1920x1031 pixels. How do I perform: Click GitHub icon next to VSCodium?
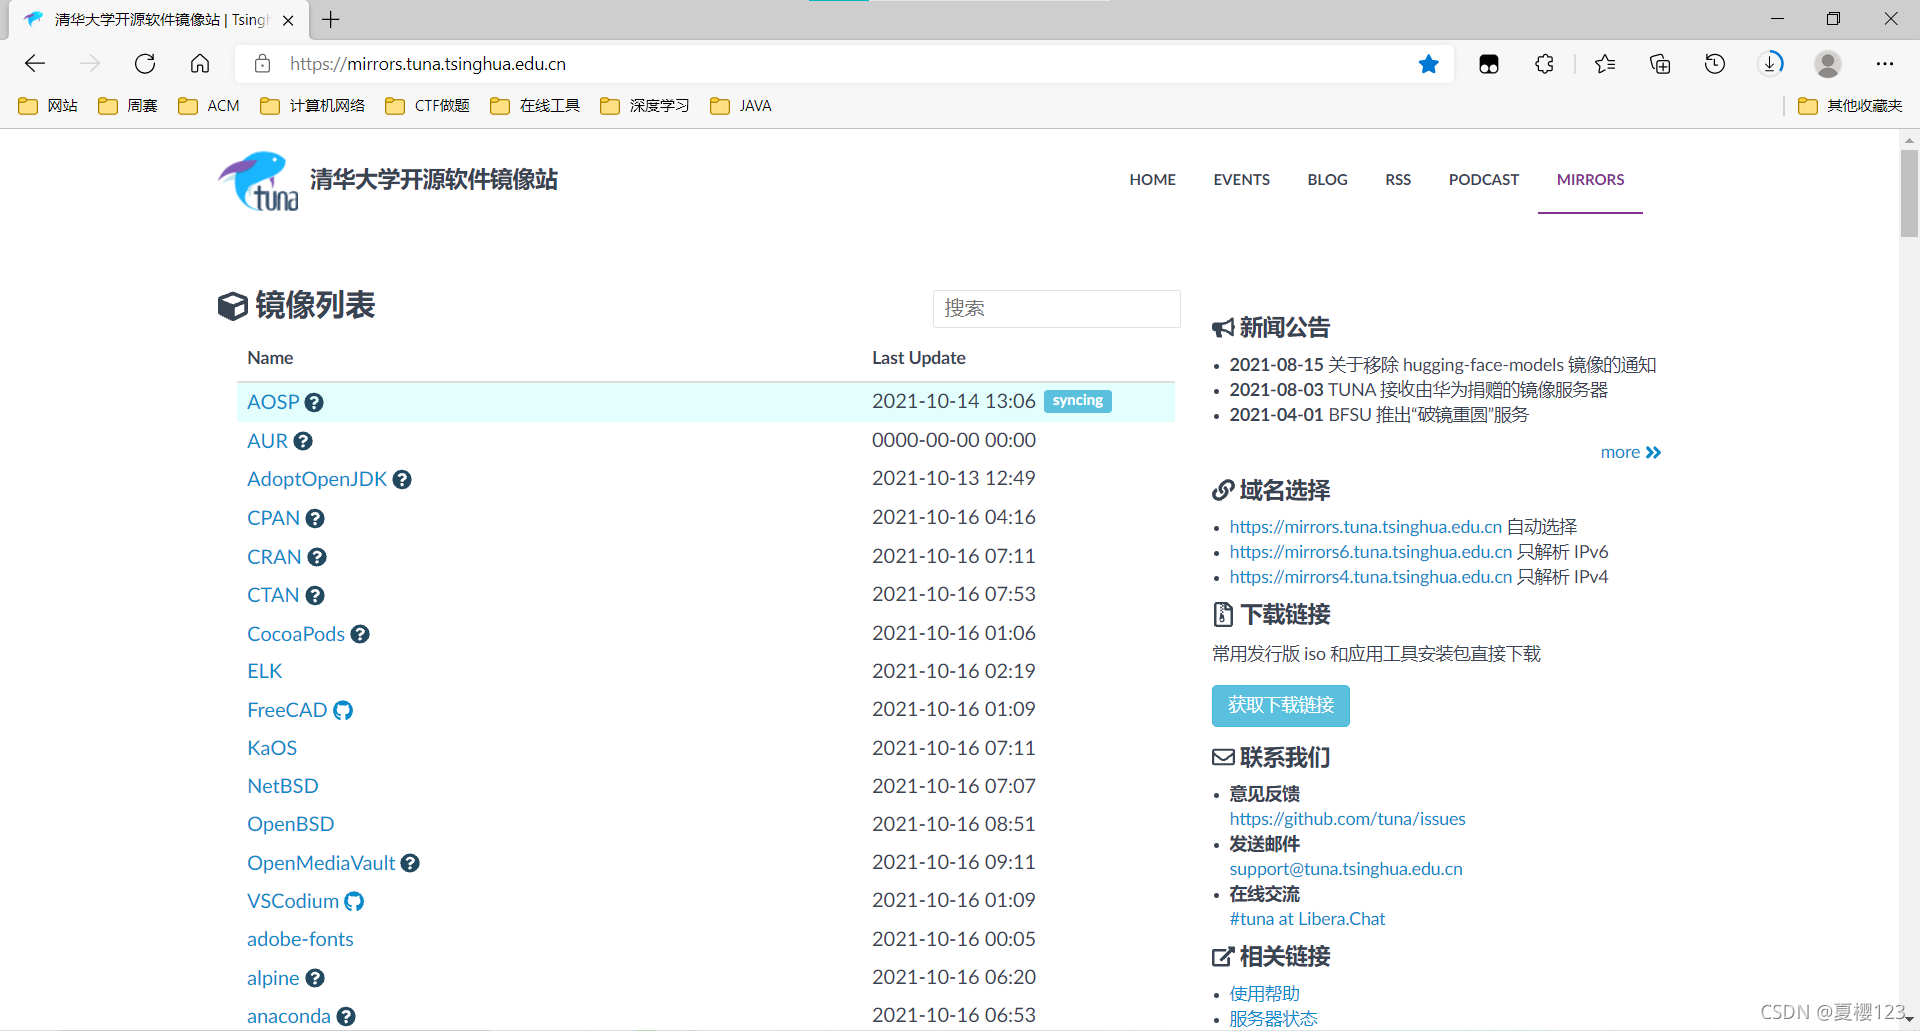click(354, 901)
